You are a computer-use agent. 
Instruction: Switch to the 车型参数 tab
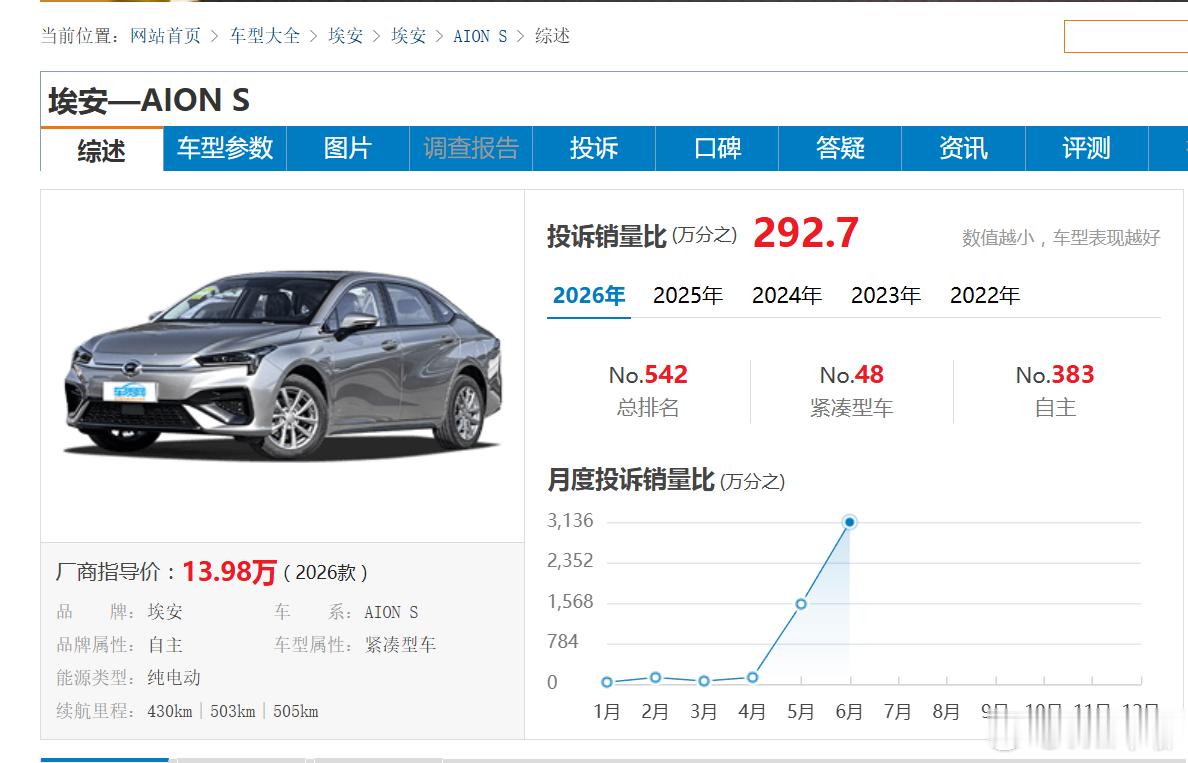tap(225, 149)
